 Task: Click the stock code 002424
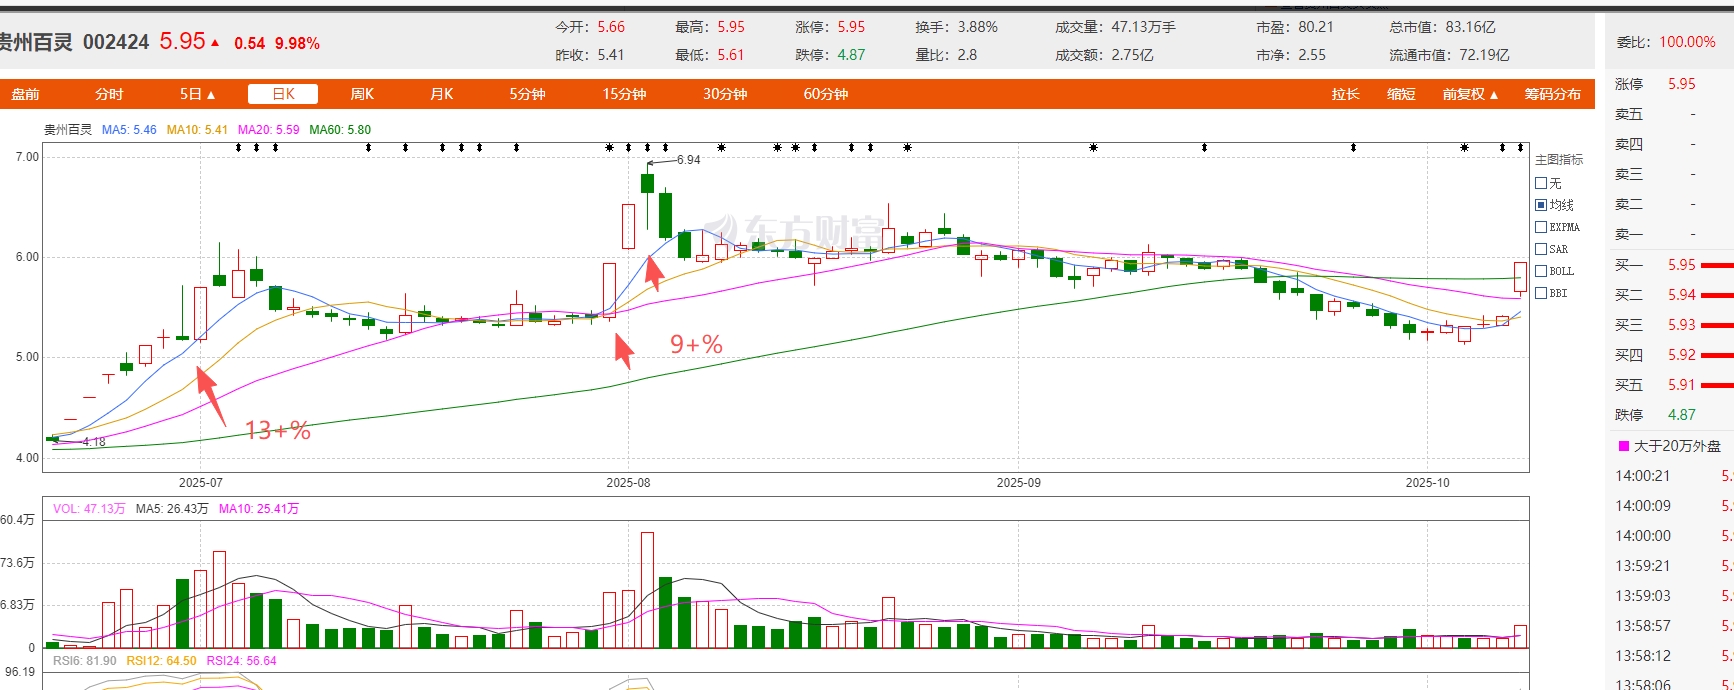point(116,42)
